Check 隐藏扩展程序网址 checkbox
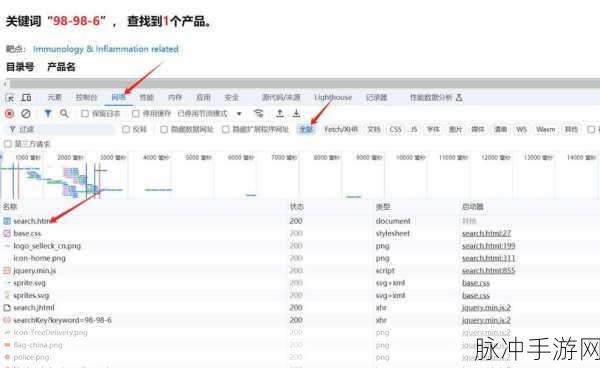 [x=226, y=130]
